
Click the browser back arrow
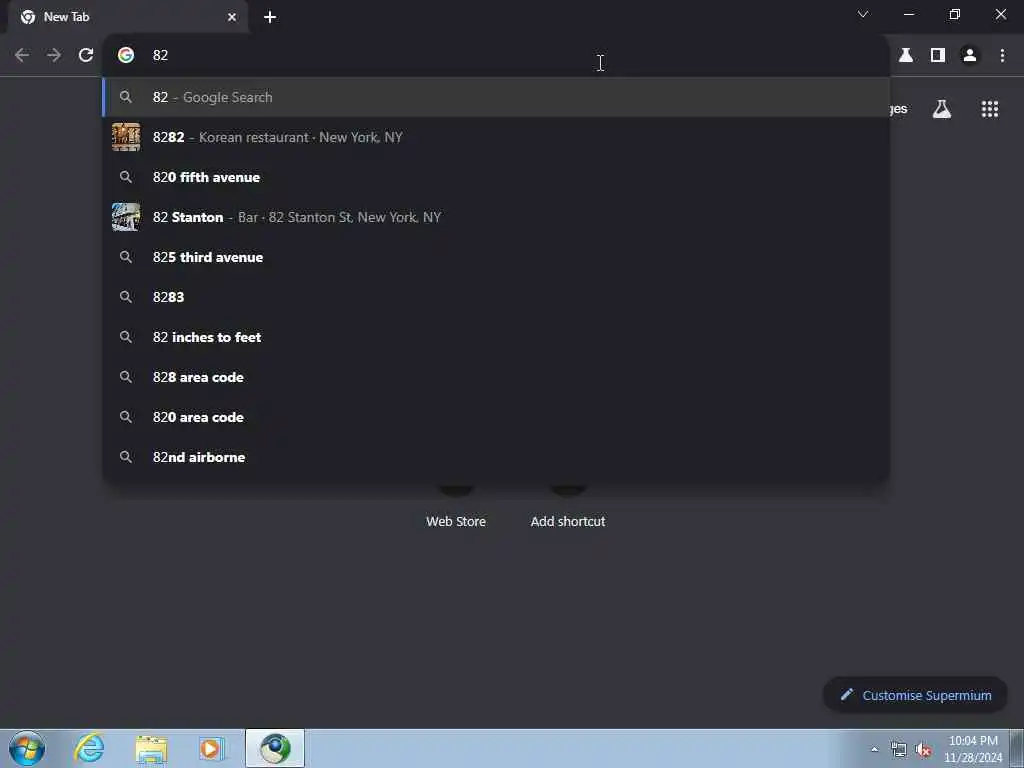click(x=22, y=56)
